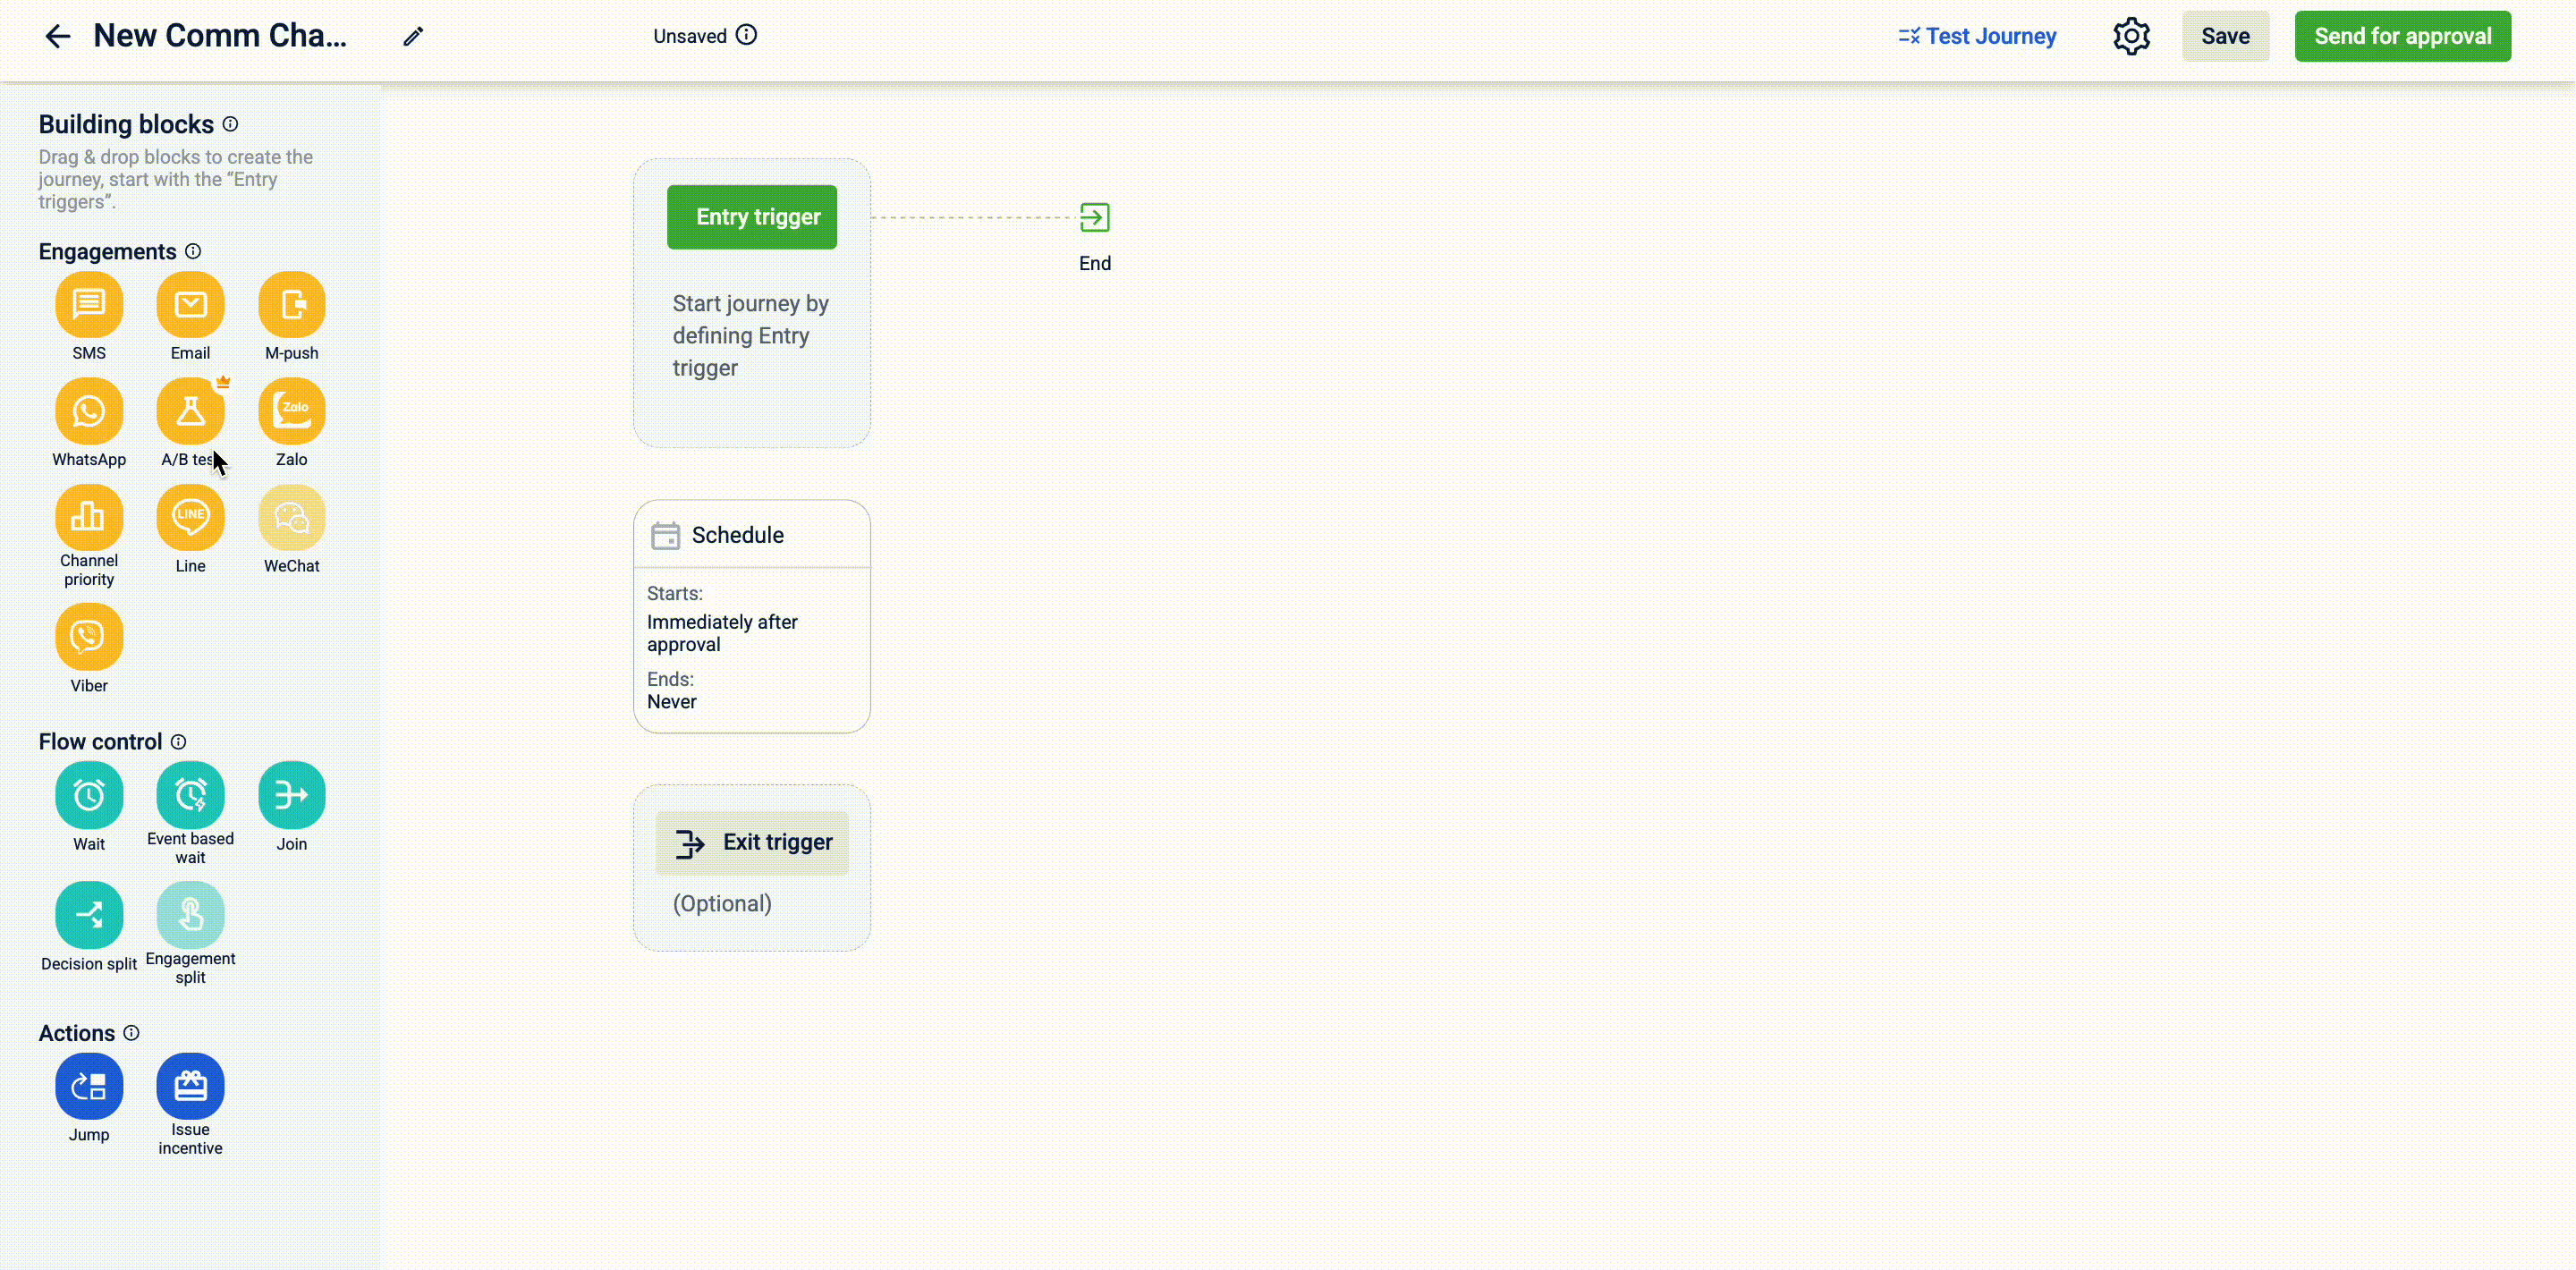The width and height of the screenshot is (2576, 1270).
Task: Open journey settings gear
Action: 2131,36
